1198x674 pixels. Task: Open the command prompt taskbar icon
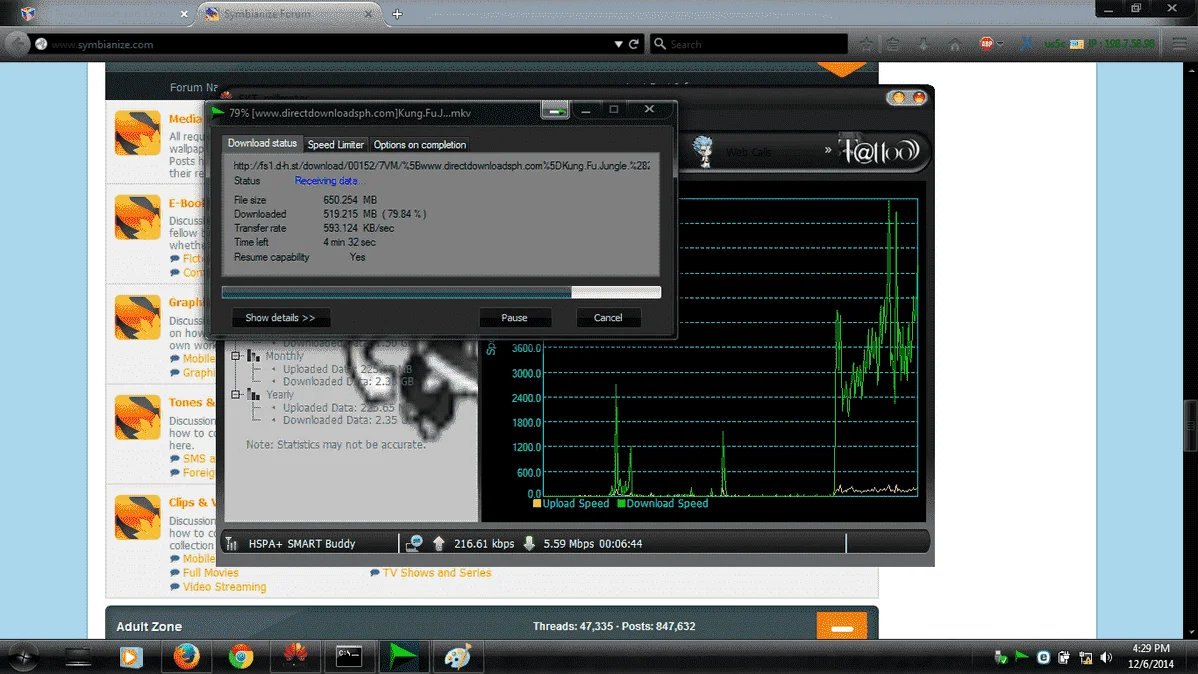pos(349,656)
